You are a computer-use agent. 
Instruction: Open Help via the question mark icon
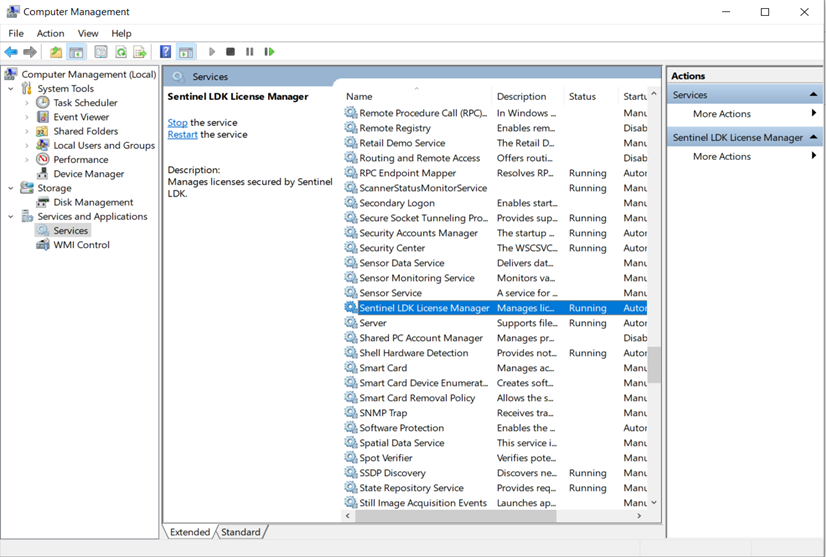click(x=166, y=52)
